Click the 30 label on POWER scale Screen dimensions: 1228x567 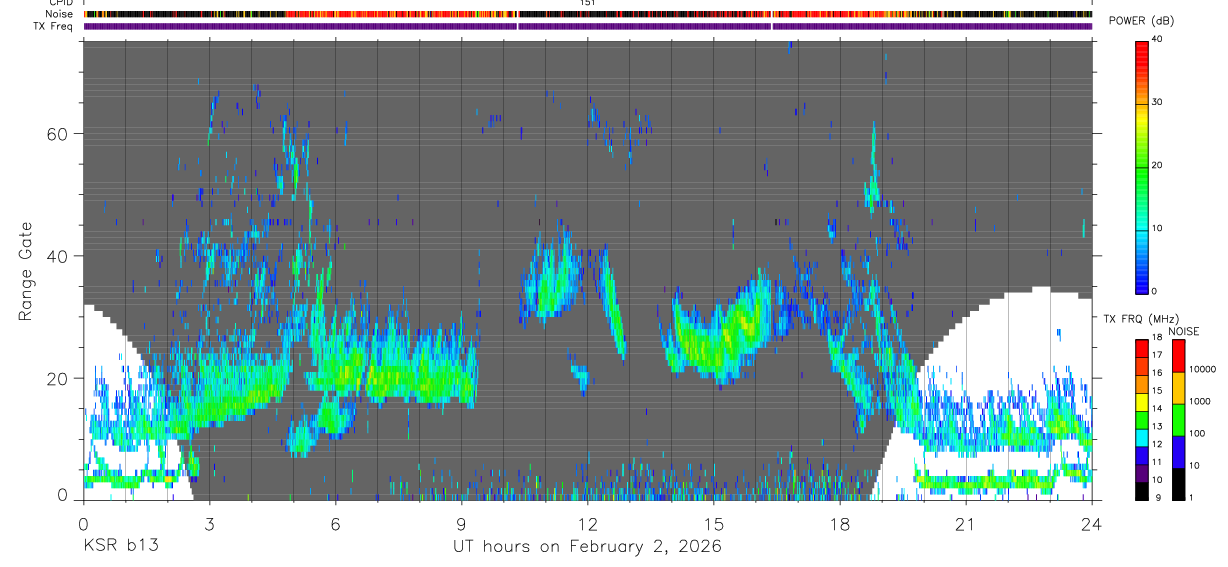click(x=1157, y=103)
